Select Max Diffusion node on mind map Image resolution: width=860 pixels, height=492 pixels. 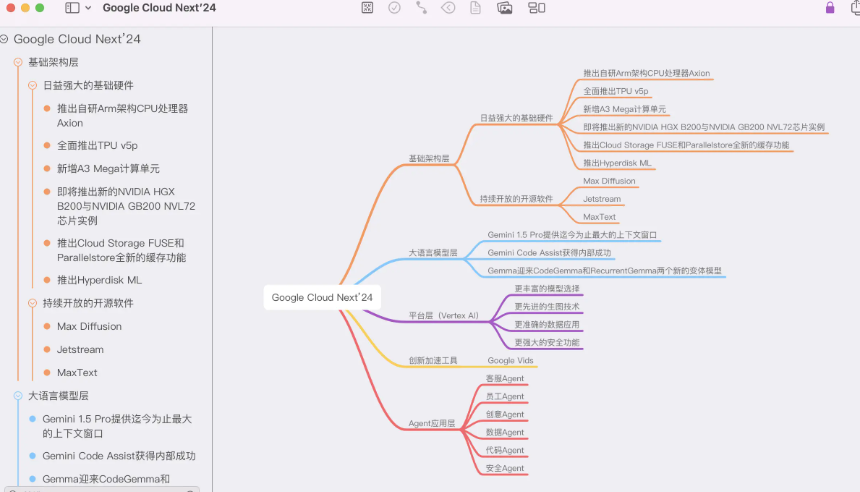click(609, 181)
